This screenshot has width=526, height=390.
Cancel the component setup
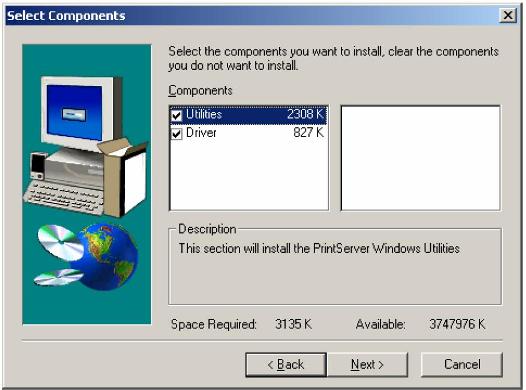462,365
